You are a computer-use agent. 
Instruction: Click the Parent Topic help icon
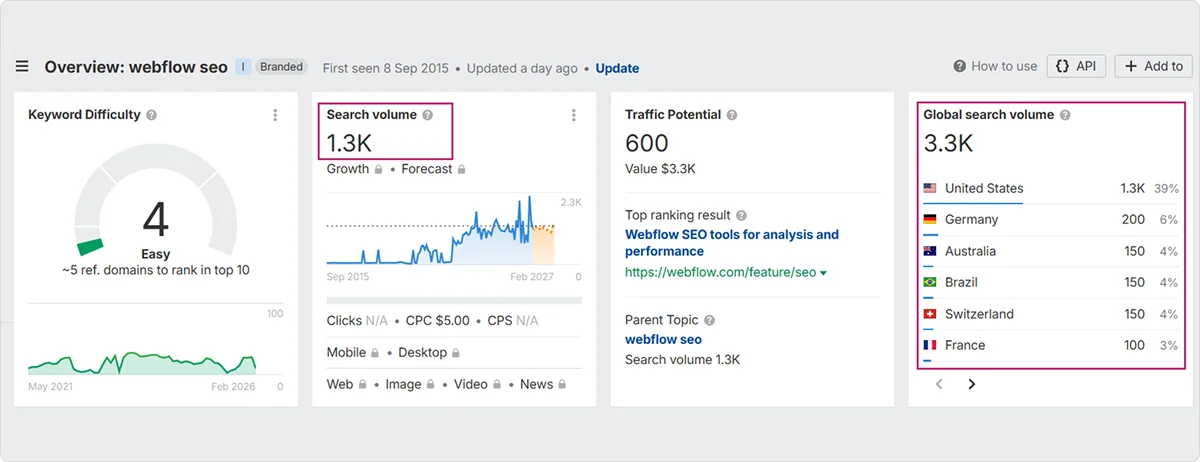(x=710, y=321)
